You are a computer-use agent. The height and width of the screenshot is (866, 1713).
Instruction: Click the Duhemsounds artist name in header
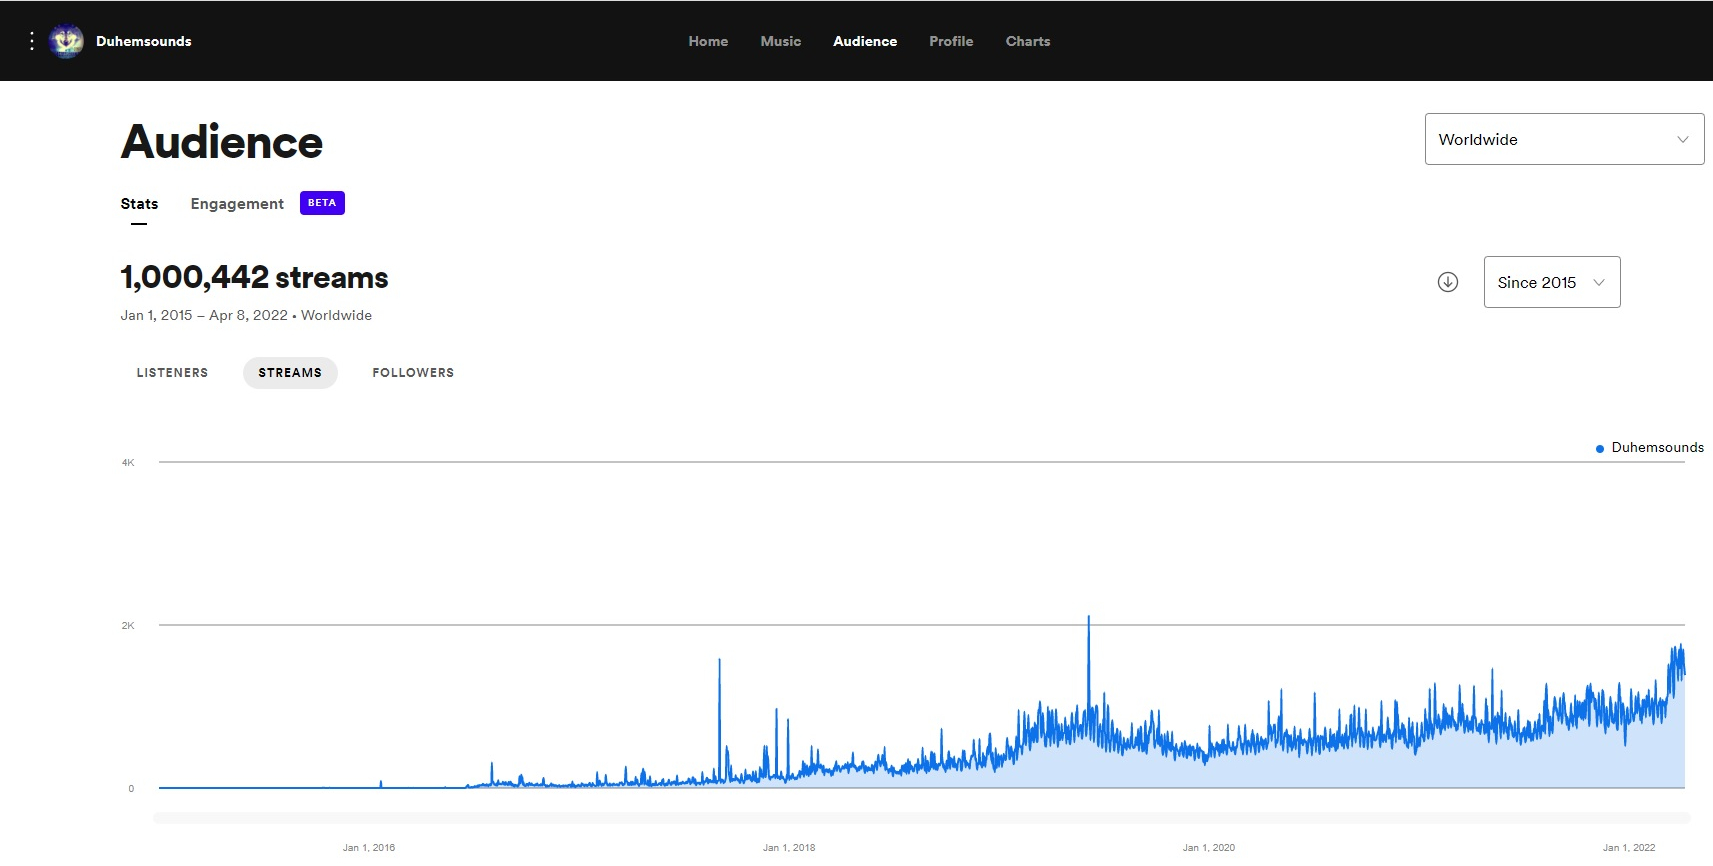coord(143,41)
